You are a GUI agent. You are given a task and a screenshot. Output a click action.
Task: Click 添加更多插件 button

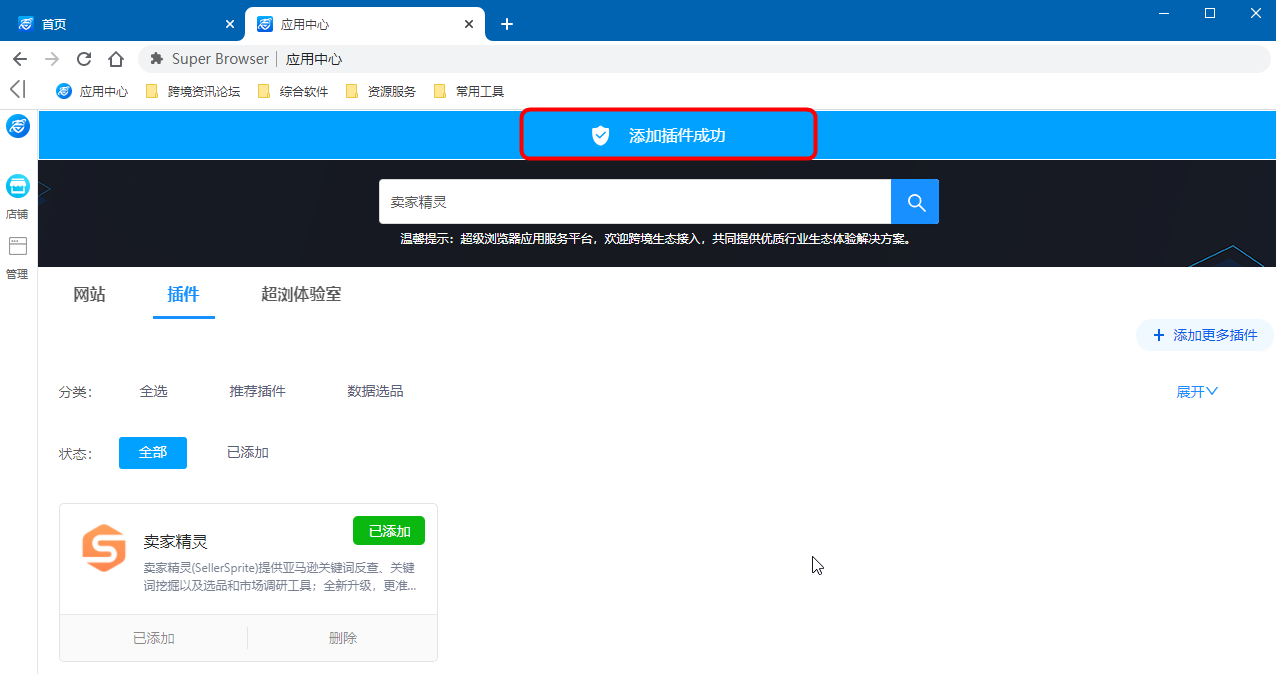pos(1204,335)
